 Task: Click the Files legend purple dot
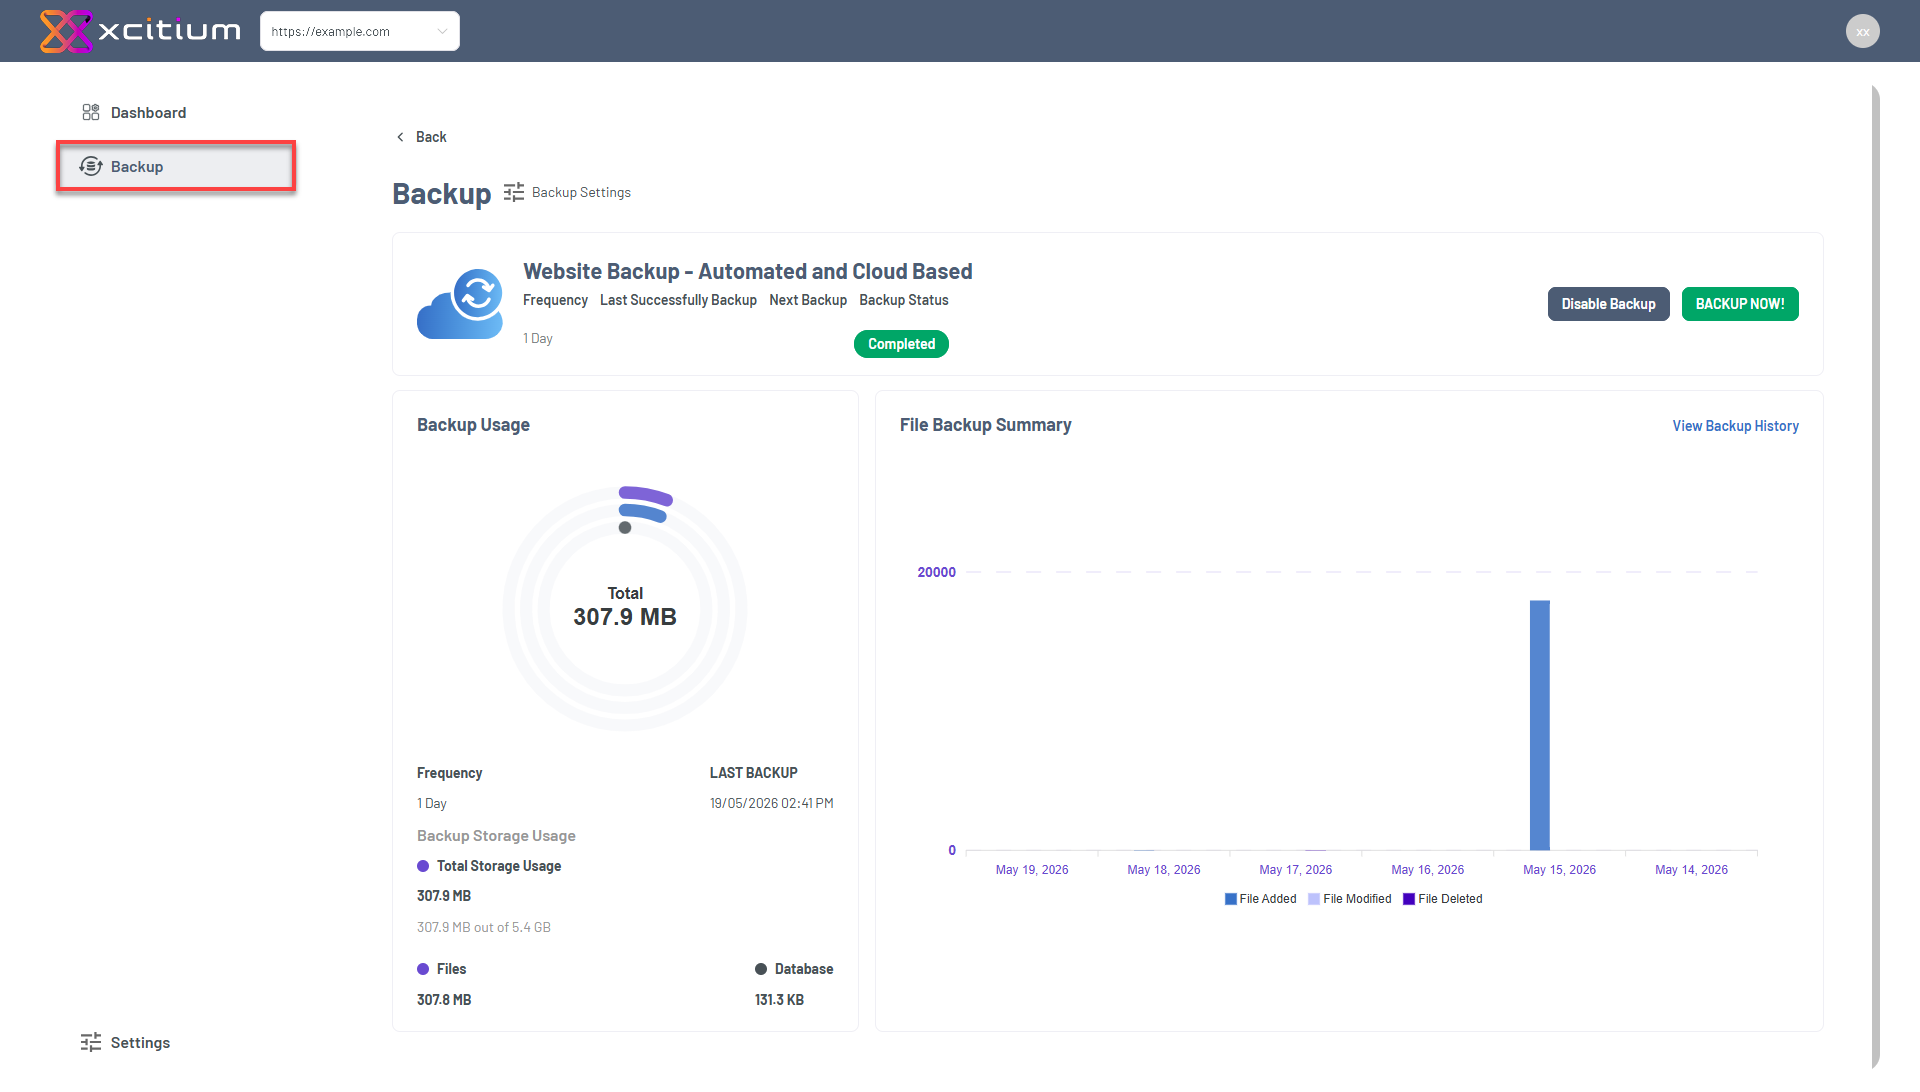click(x=423, y=969)
